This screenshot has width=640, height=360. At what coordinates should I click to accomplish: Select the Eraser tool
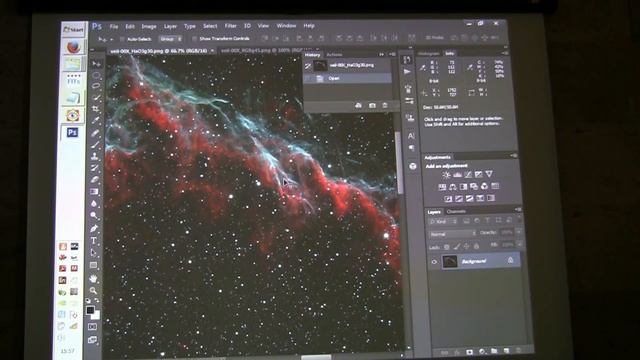pyautogui.click(x=94, y=180)
